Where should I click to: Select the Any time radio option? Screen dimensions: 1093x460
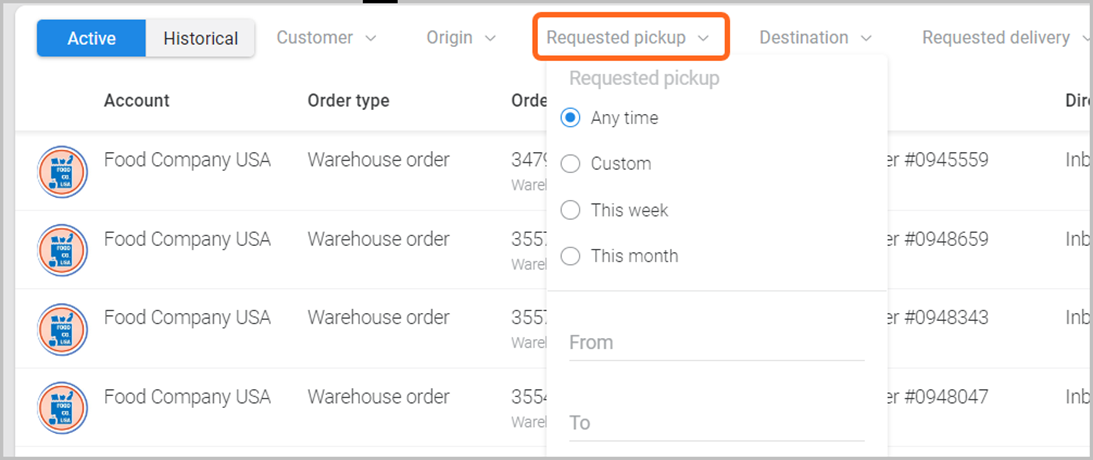[571, 118]
